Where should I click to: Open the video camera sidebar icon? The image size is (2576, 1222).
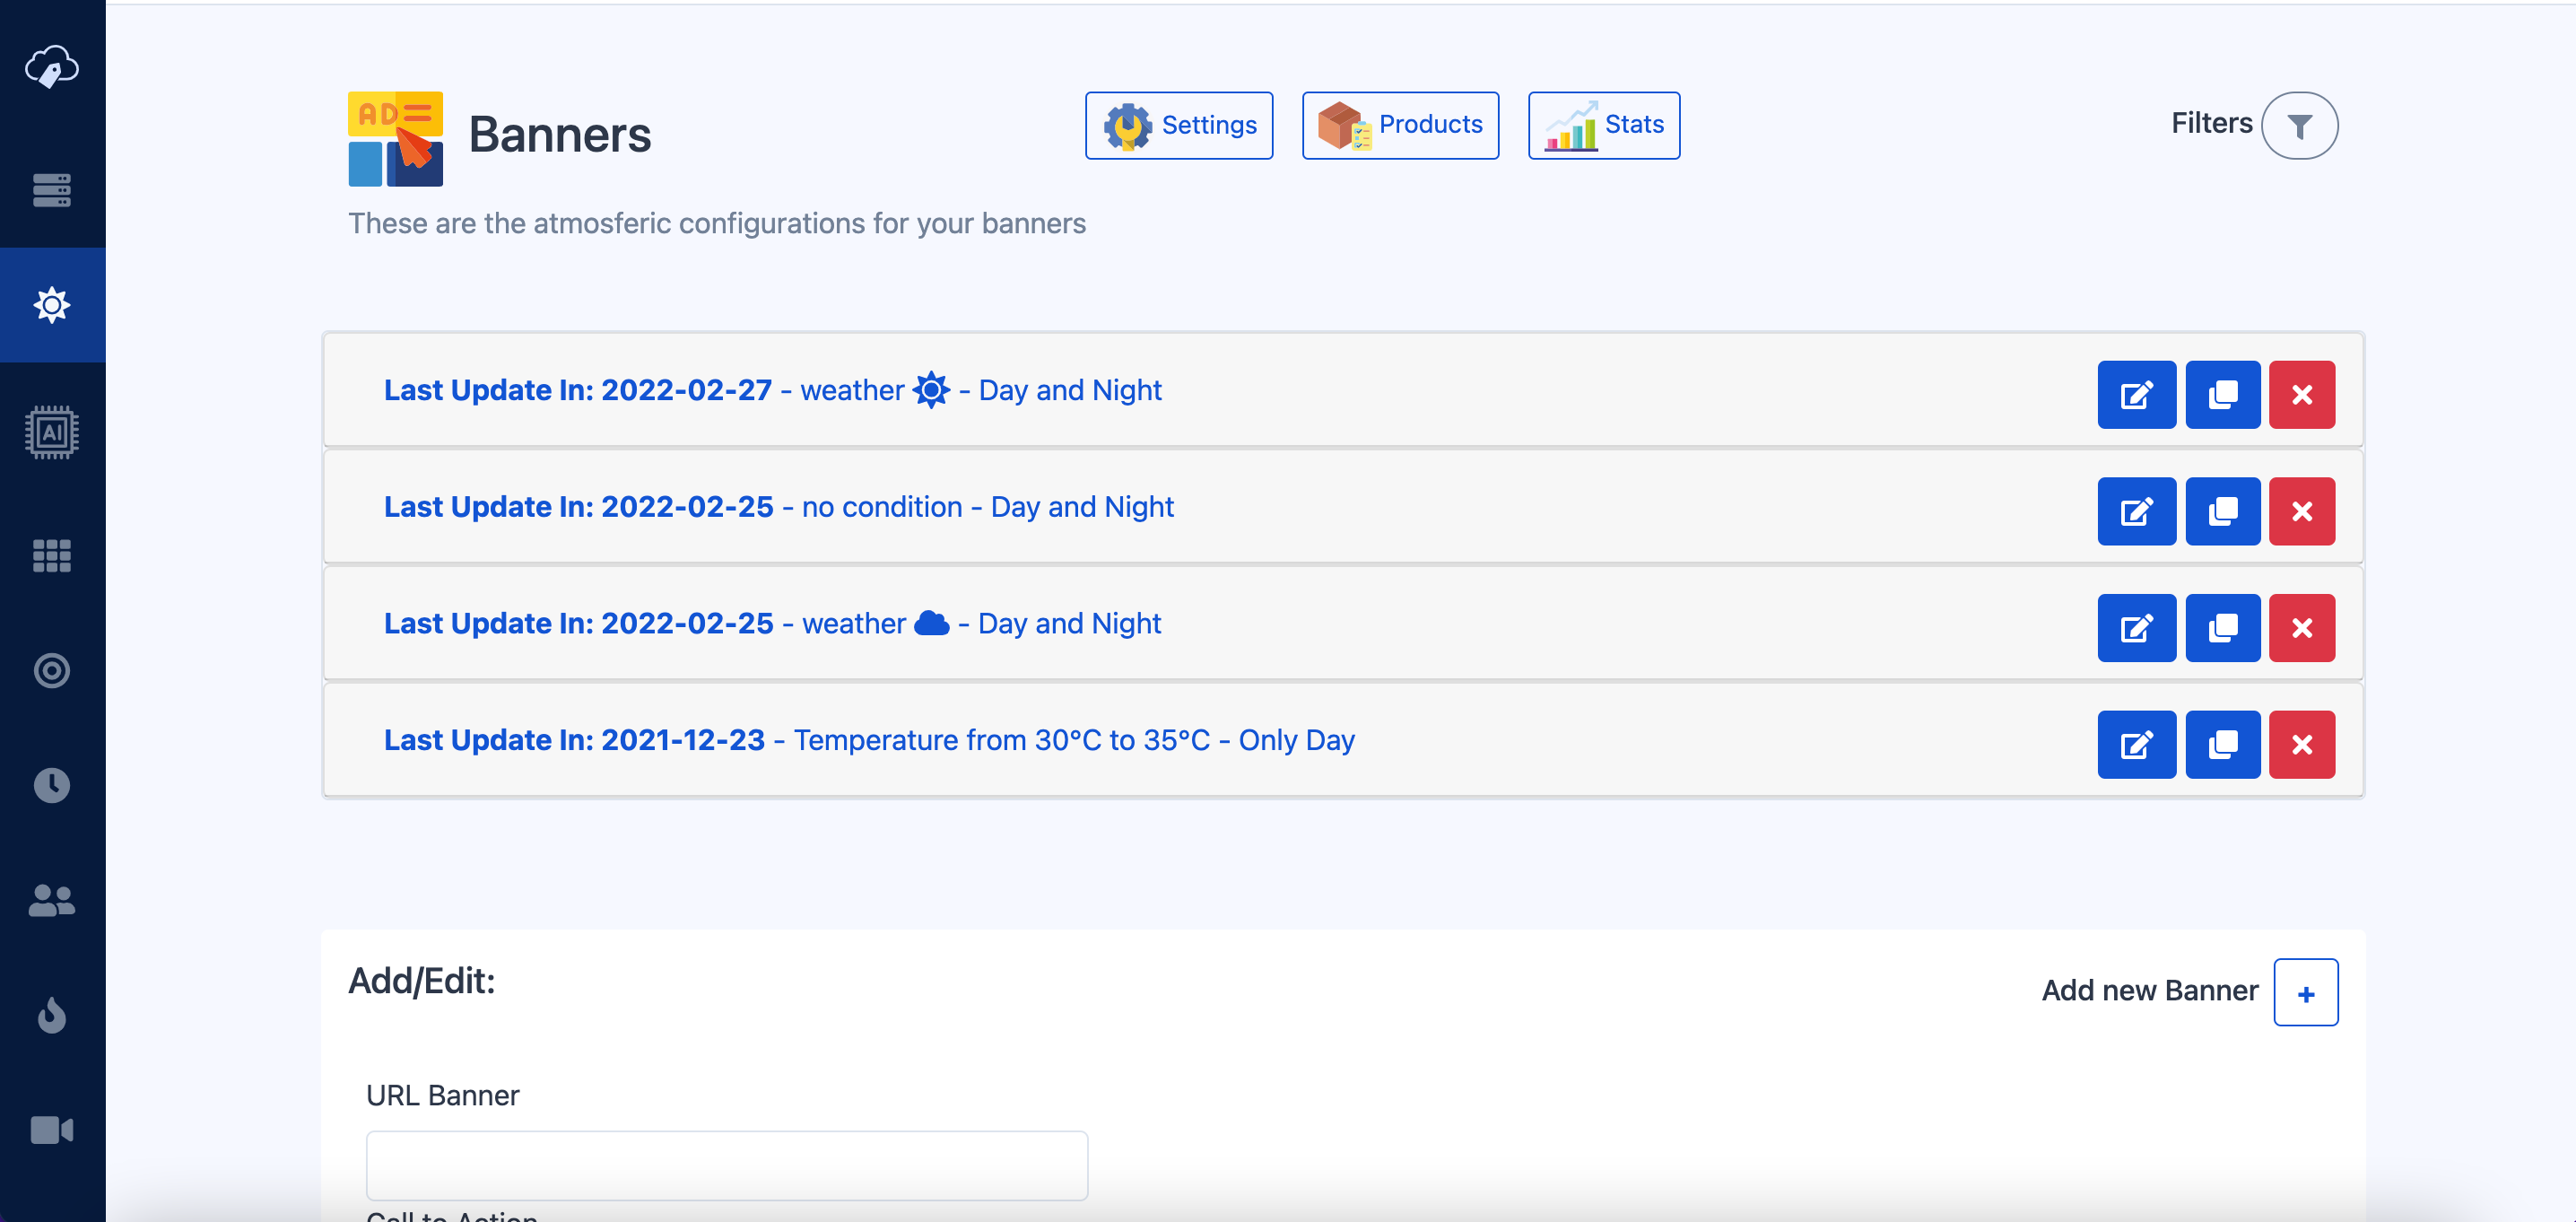click(52, 1130)
